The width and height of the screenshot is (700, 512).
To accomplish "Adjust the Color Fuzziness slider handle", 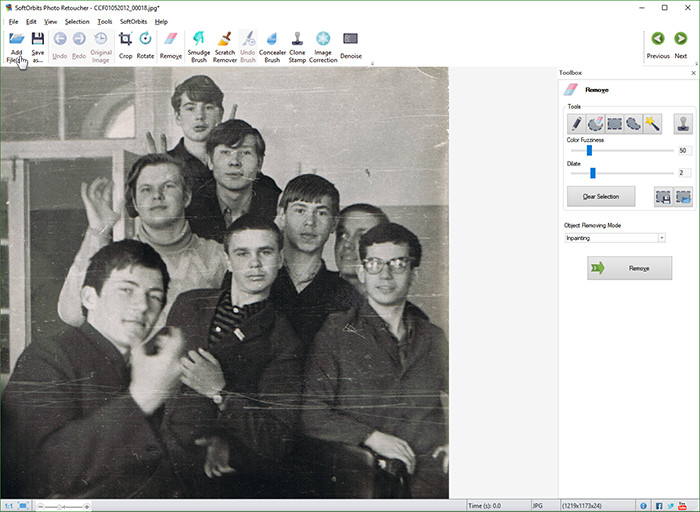I will (x=589, y=150).
